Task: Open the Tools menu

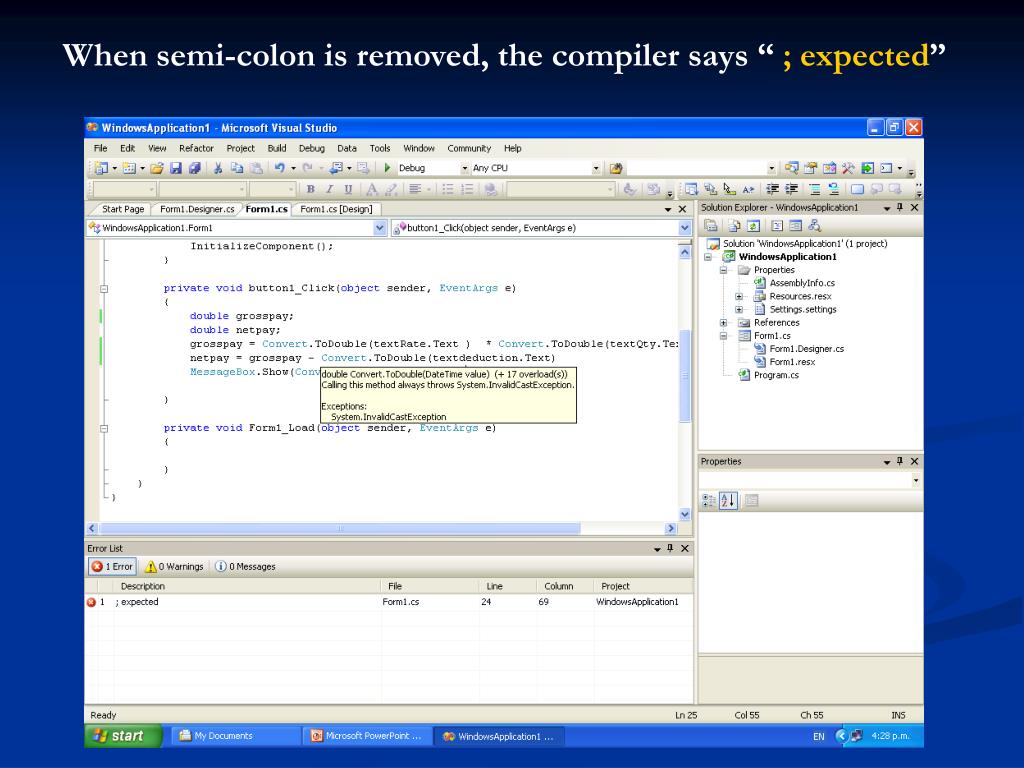Action: (379, 148)
